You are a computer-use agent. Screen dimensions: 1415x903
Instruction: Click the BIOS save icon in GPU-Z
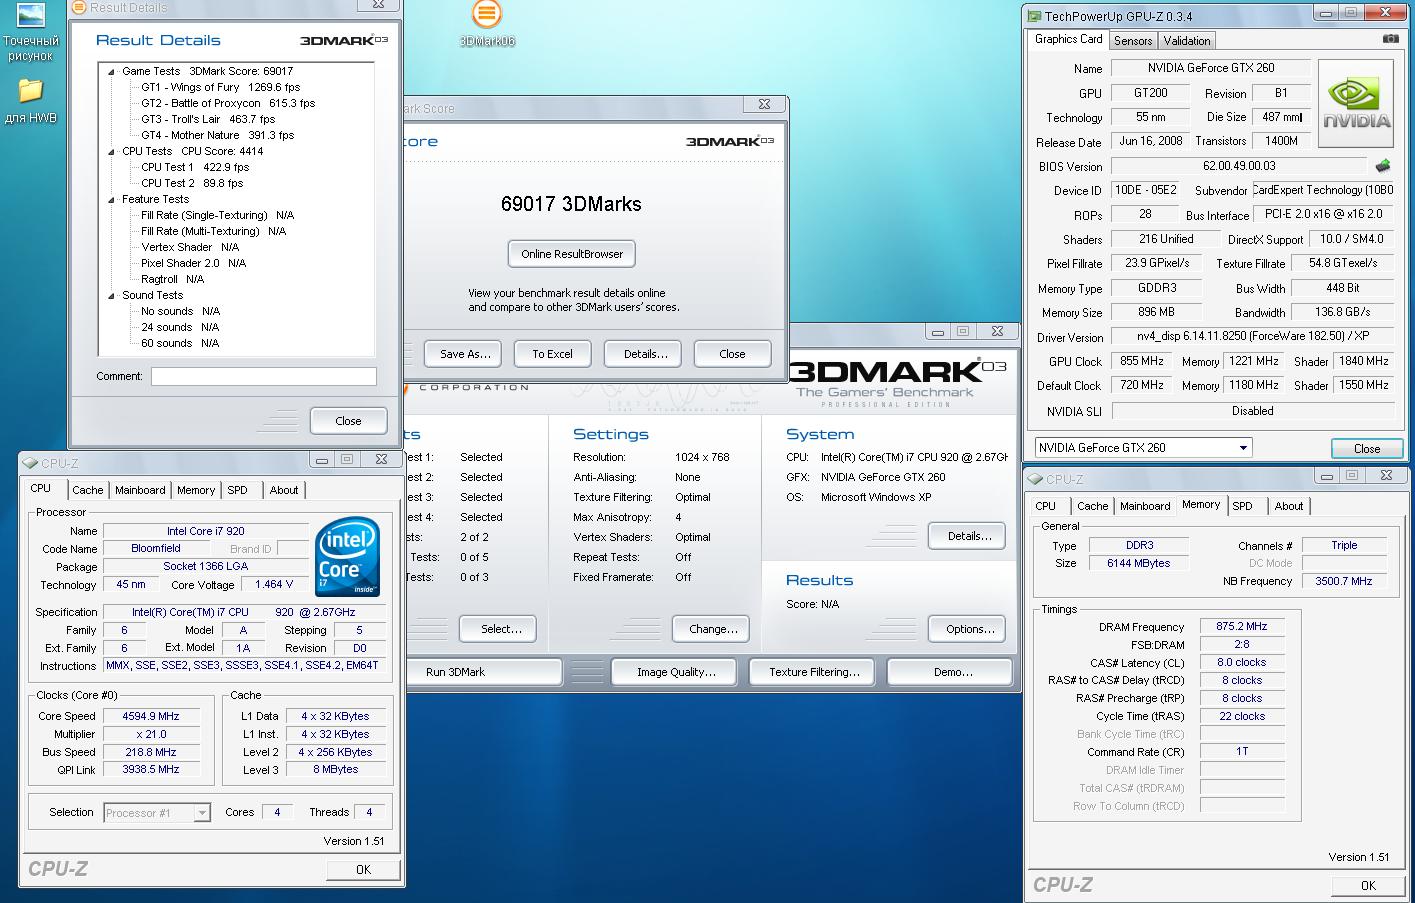(x=1383, y=166)
